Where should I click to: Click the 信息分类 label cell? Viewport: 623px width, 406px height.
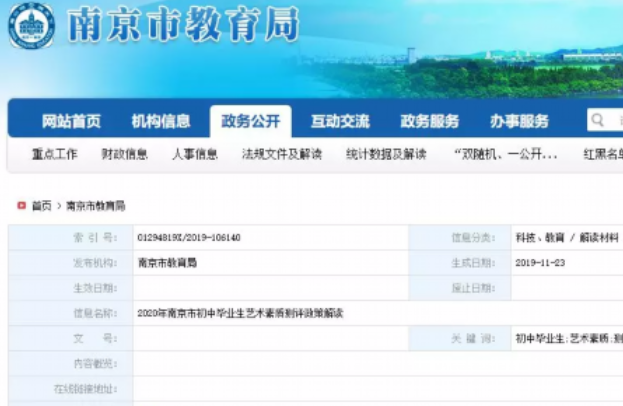460,238
